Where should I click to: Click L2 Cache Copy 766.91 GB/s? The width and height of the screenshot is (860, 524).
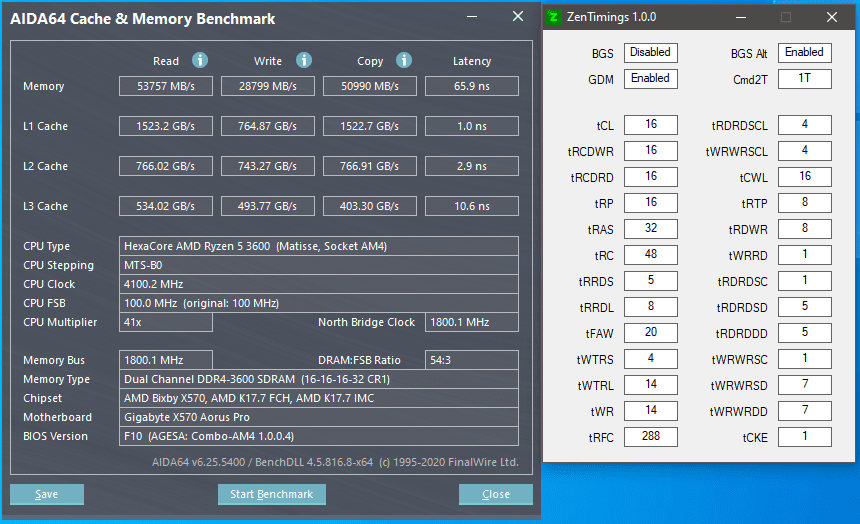point(370,166)
